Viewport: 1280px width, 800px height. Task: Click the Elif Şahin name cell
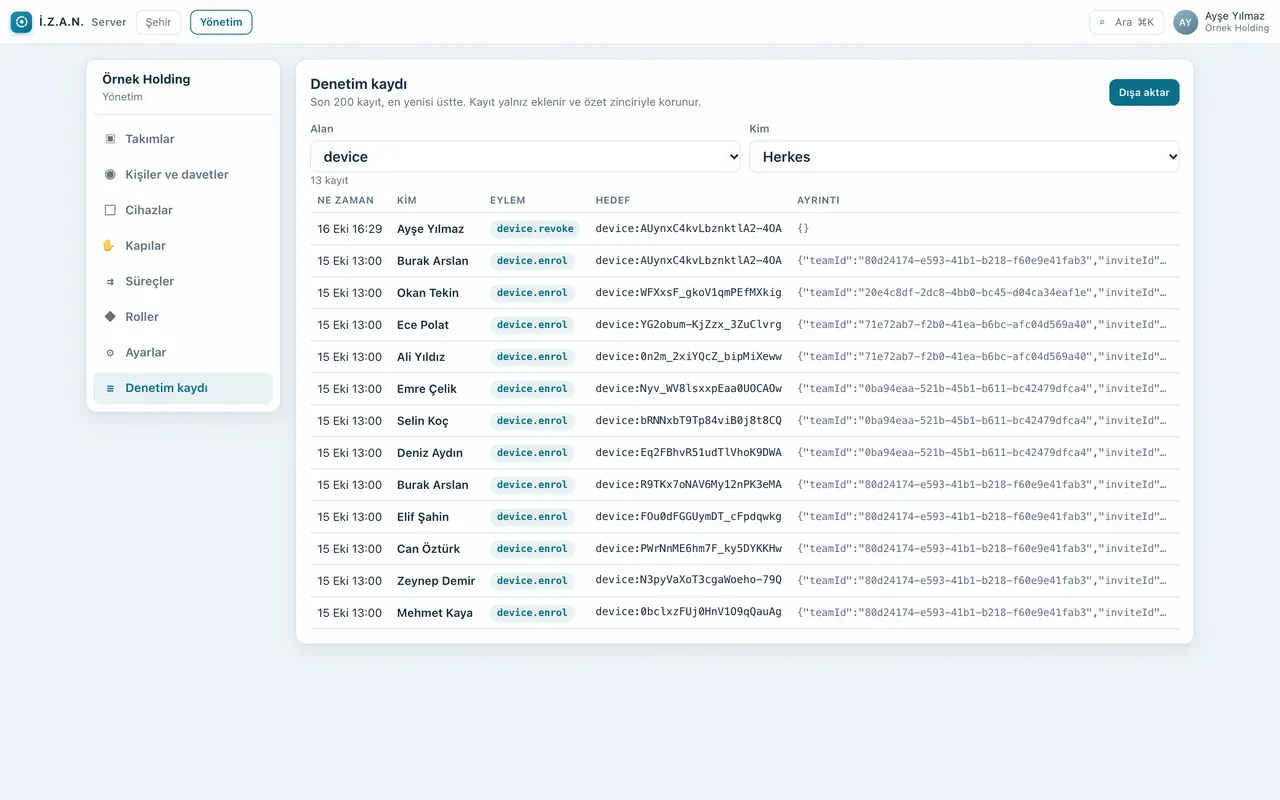tap(423, 517)
